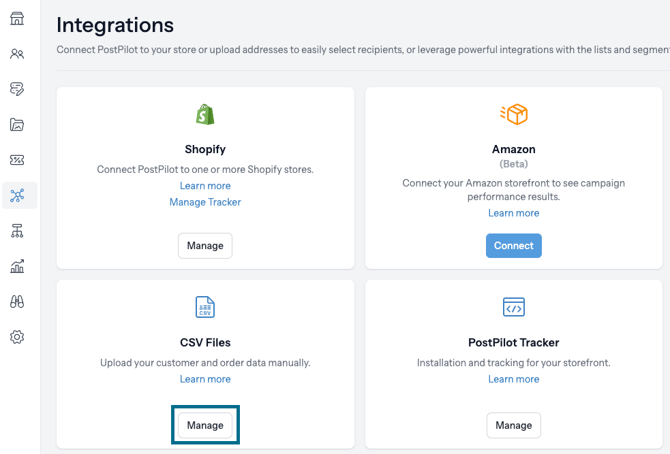Open the audiences people sidebar icon
Screen dimensions: 670x454
(x=17, y=54)
